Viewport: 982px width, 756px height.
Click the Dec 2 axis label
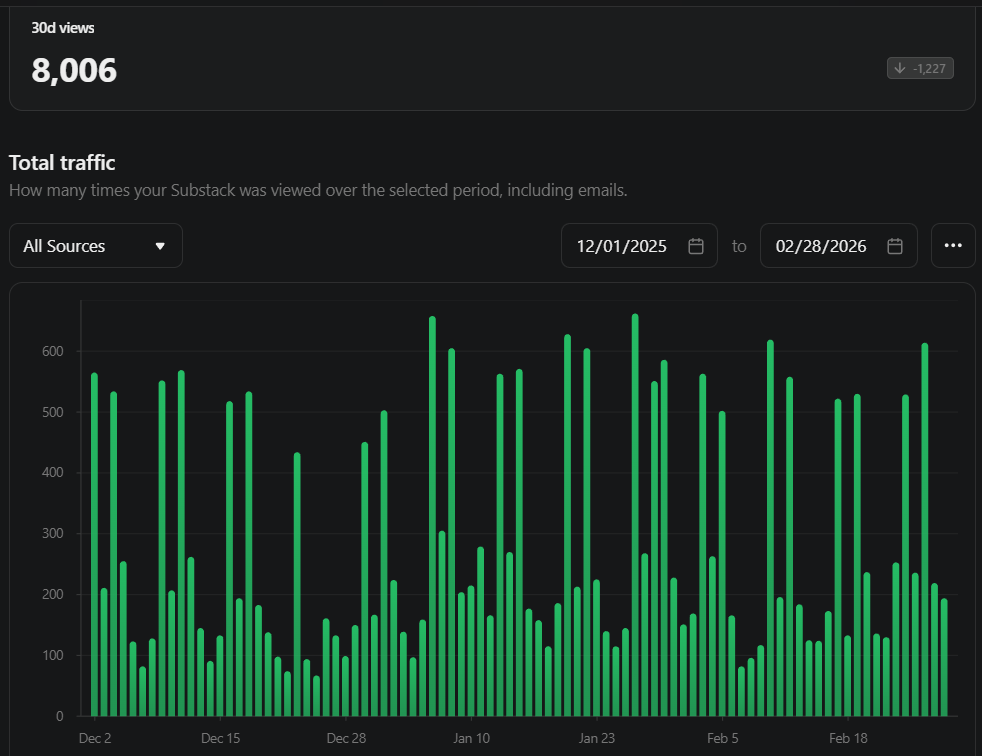click(95, 738)
